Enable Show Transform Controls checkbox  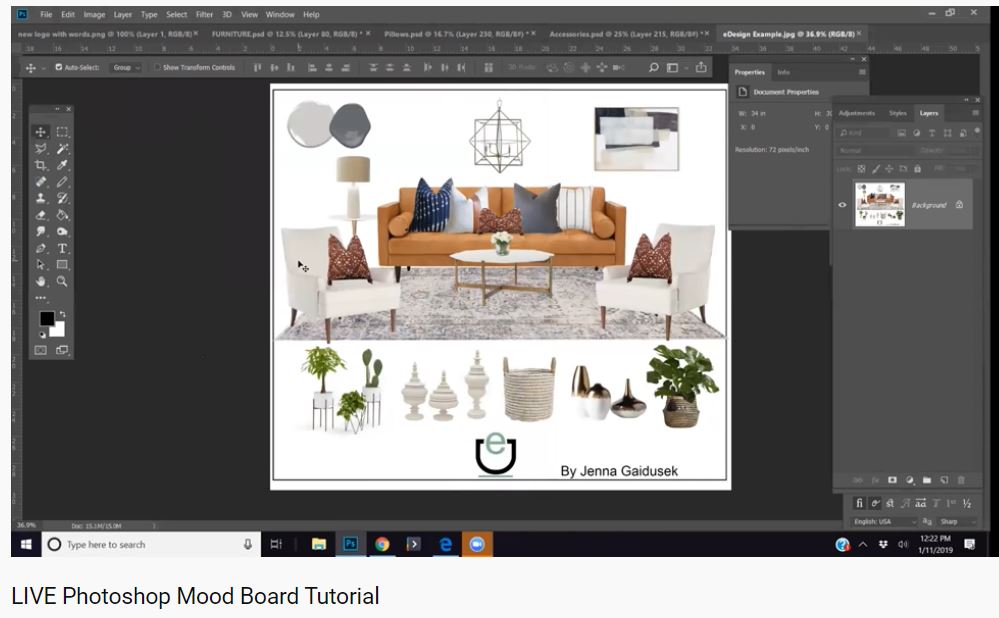coord(157,68)
